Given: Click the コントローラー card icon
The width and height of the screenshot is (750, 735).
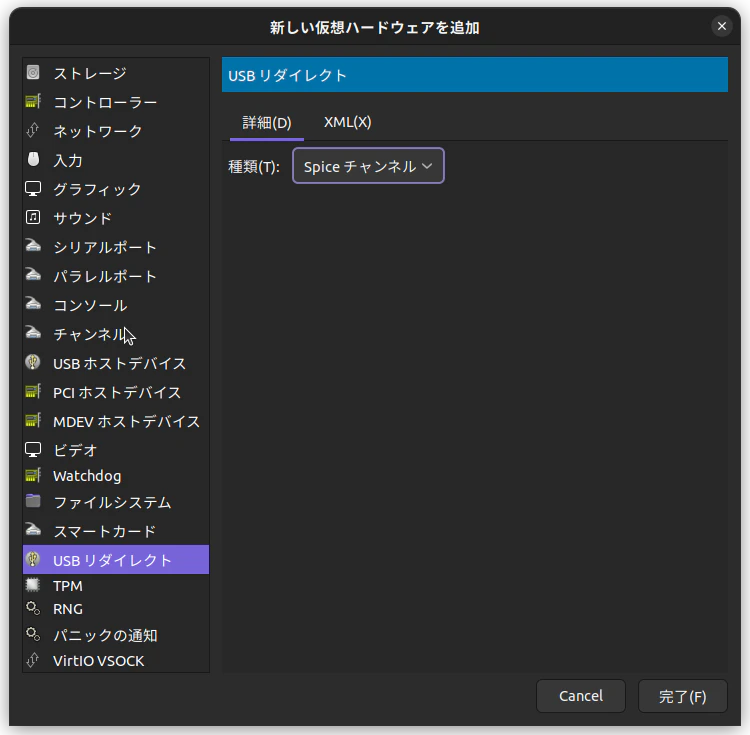Looking at the screenshot, I should [x=33, y=101].
